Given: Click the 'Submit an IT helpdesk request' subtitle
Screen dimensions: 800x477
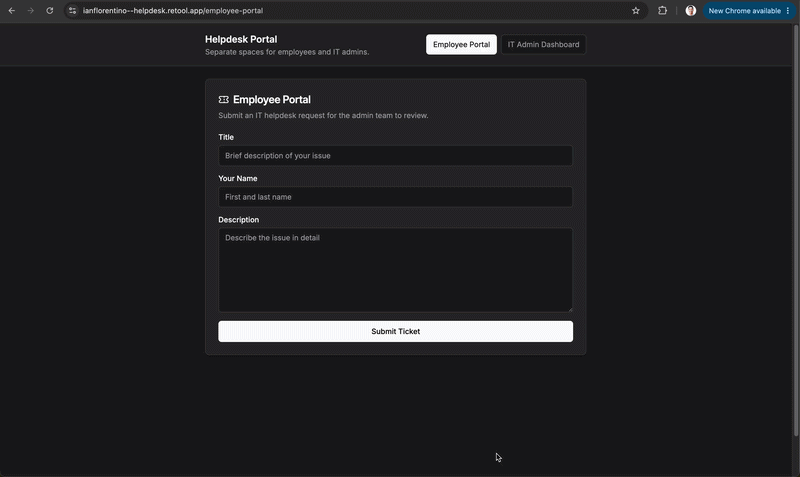Looking at the screenshot, I should 323,115.
